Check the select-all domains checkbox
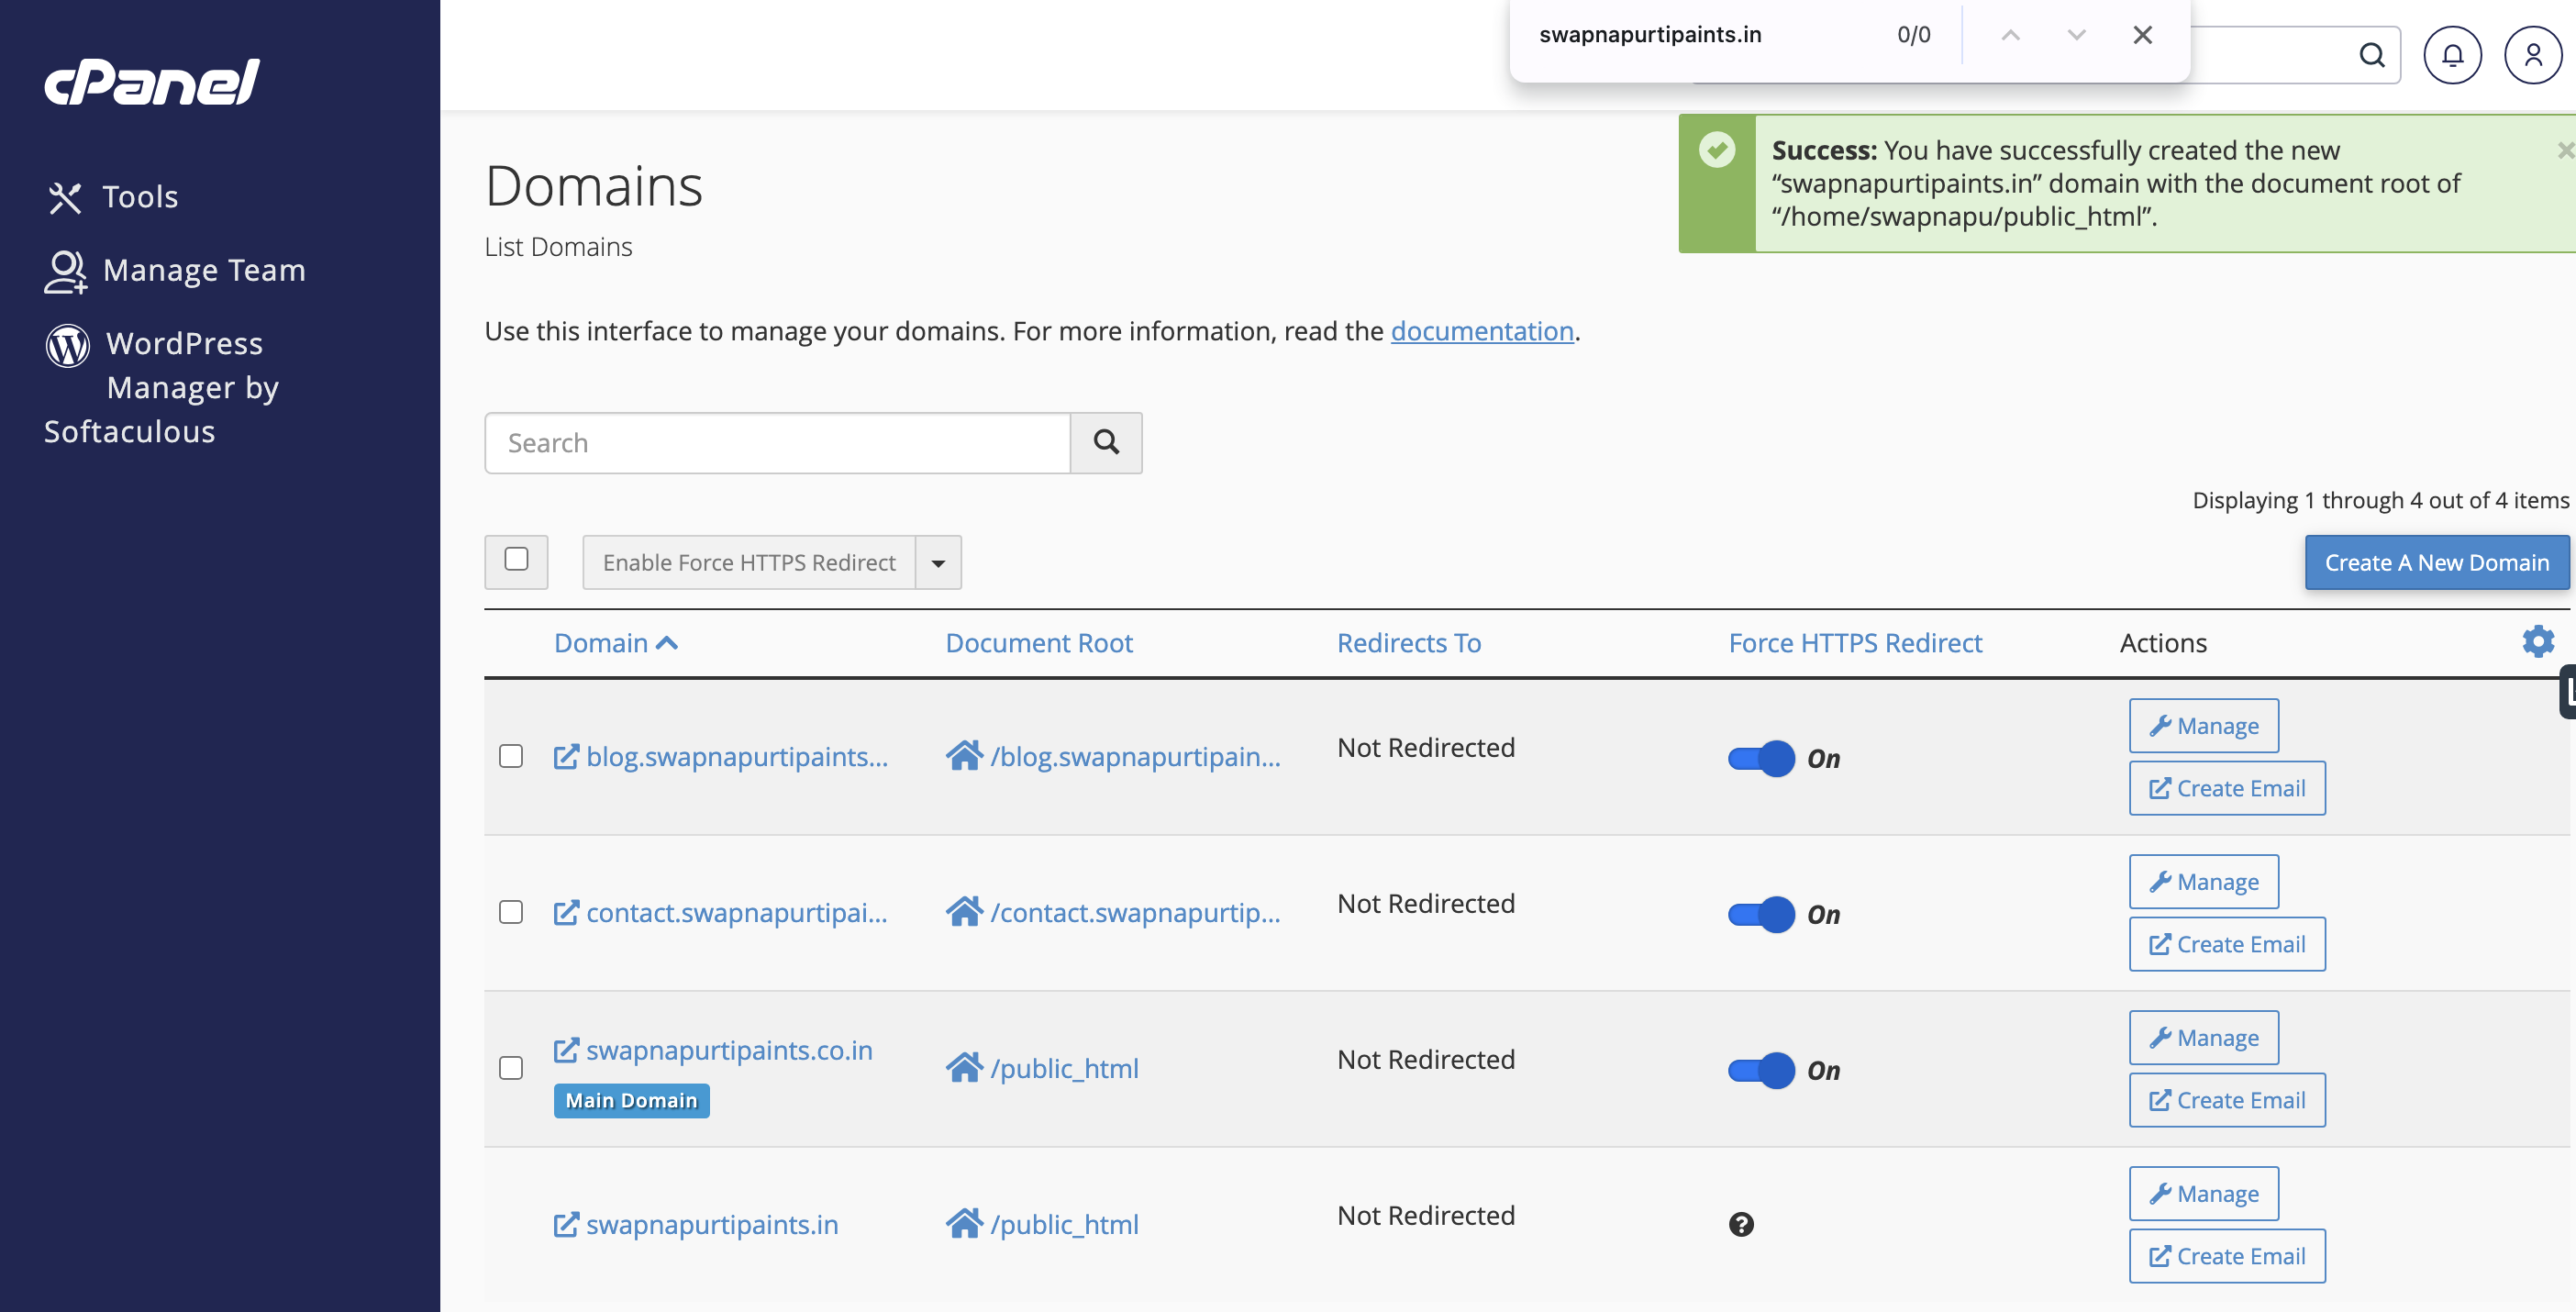Screen dimensions: 2576x1312 click(x=516, y=559)
